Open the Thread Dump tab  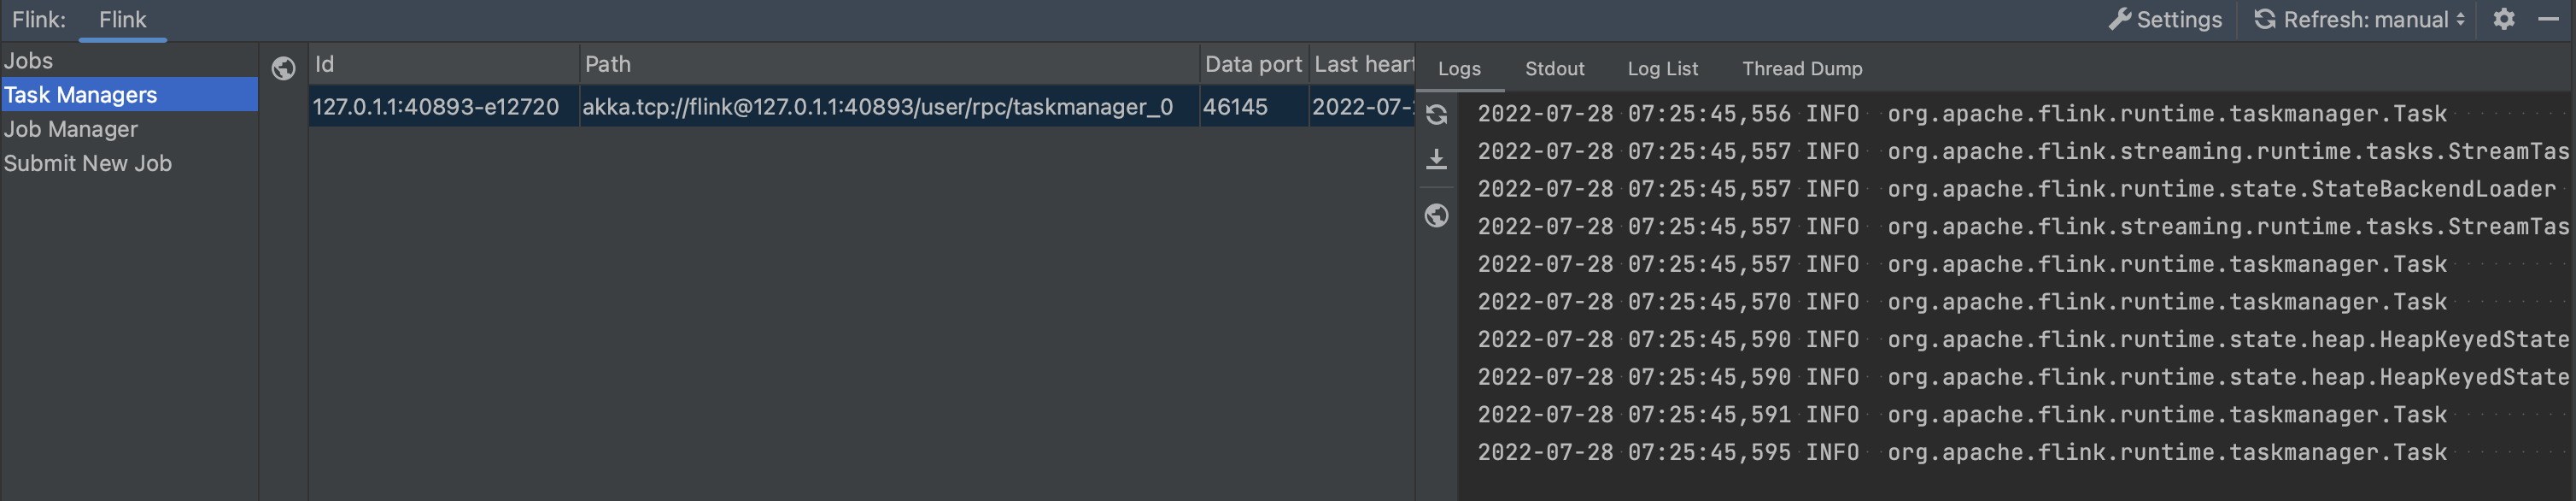[x=1802, y=69]
